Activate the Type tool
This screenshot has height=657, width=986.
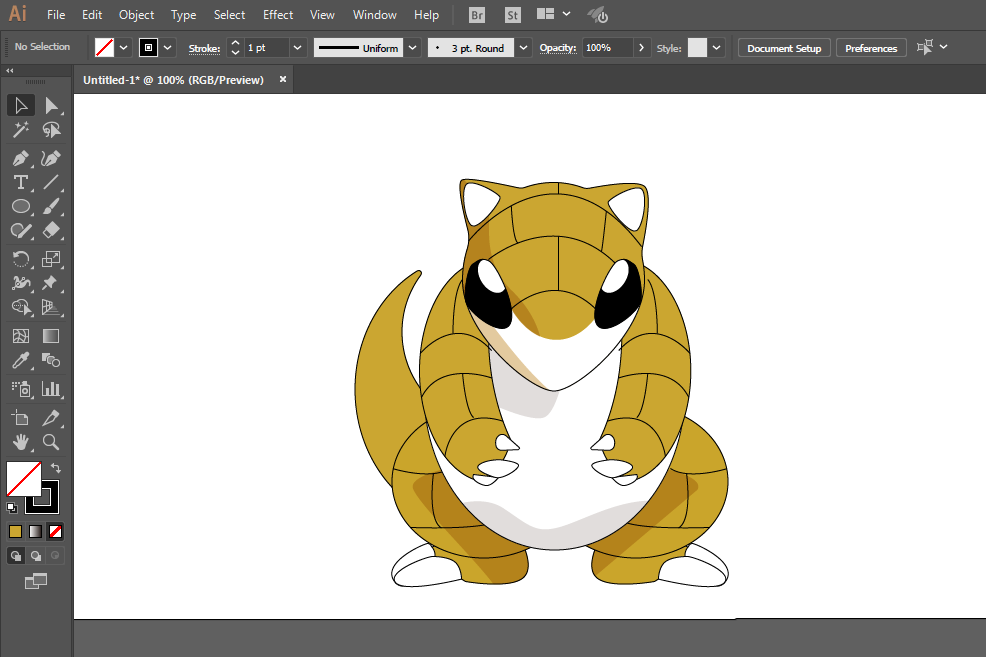tap(20, 182)
